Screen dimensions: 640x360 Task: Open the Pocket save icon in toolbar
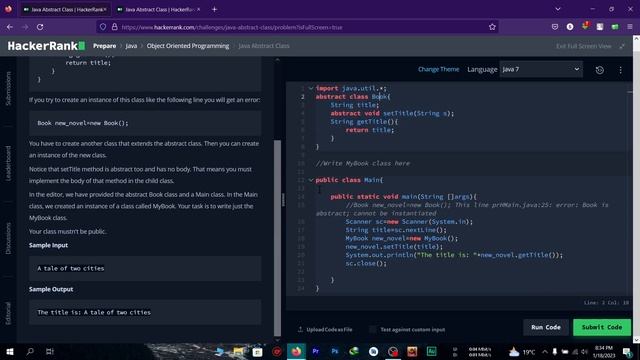555,27
